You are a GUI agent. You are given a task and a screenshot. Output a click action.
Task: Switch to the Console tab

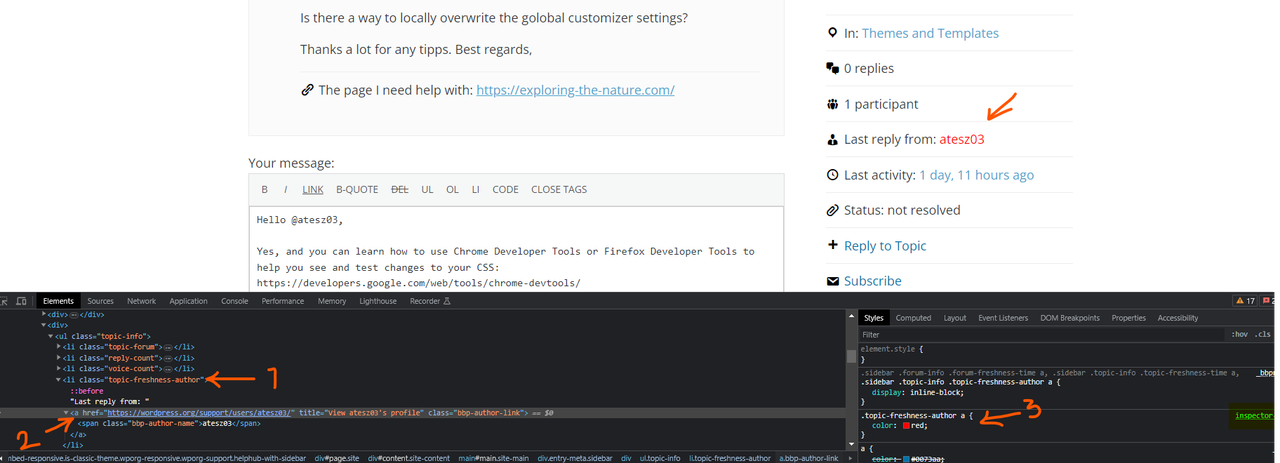[x=234, y=301]
